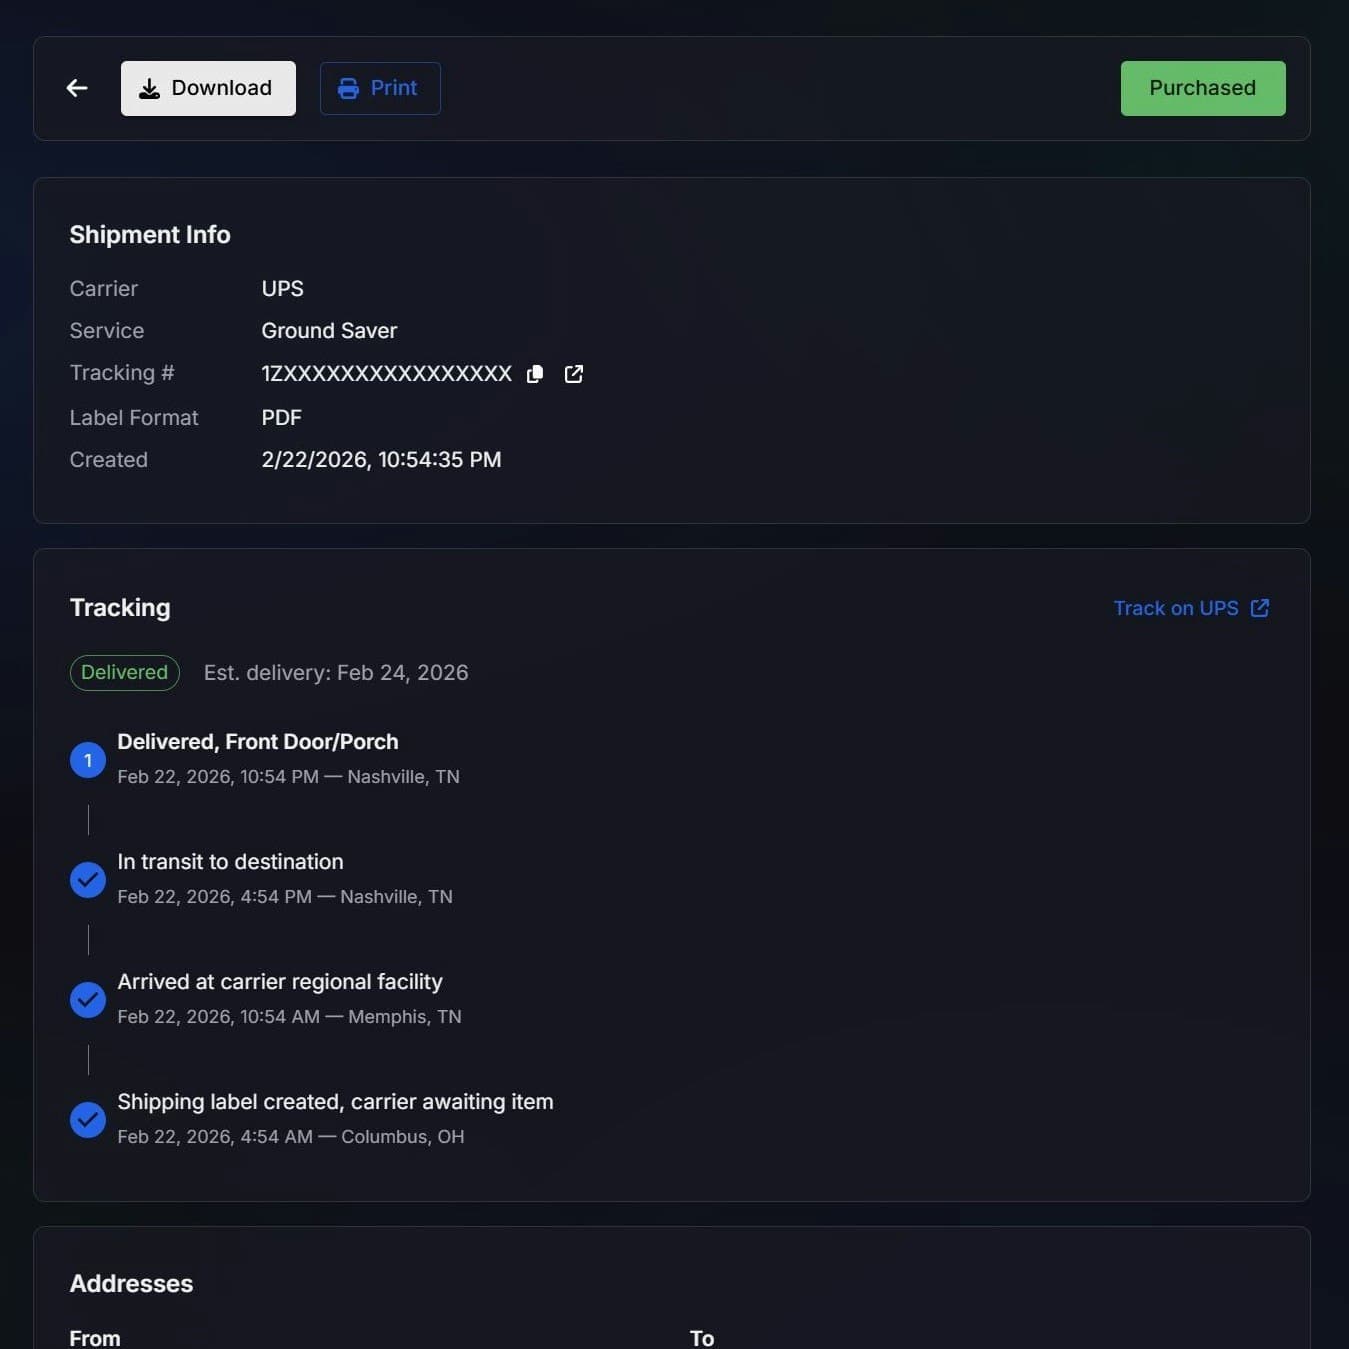1349x1349 pixels.
Task: Click the checkmark for In transit step
Action: click(x=87, y=880)
